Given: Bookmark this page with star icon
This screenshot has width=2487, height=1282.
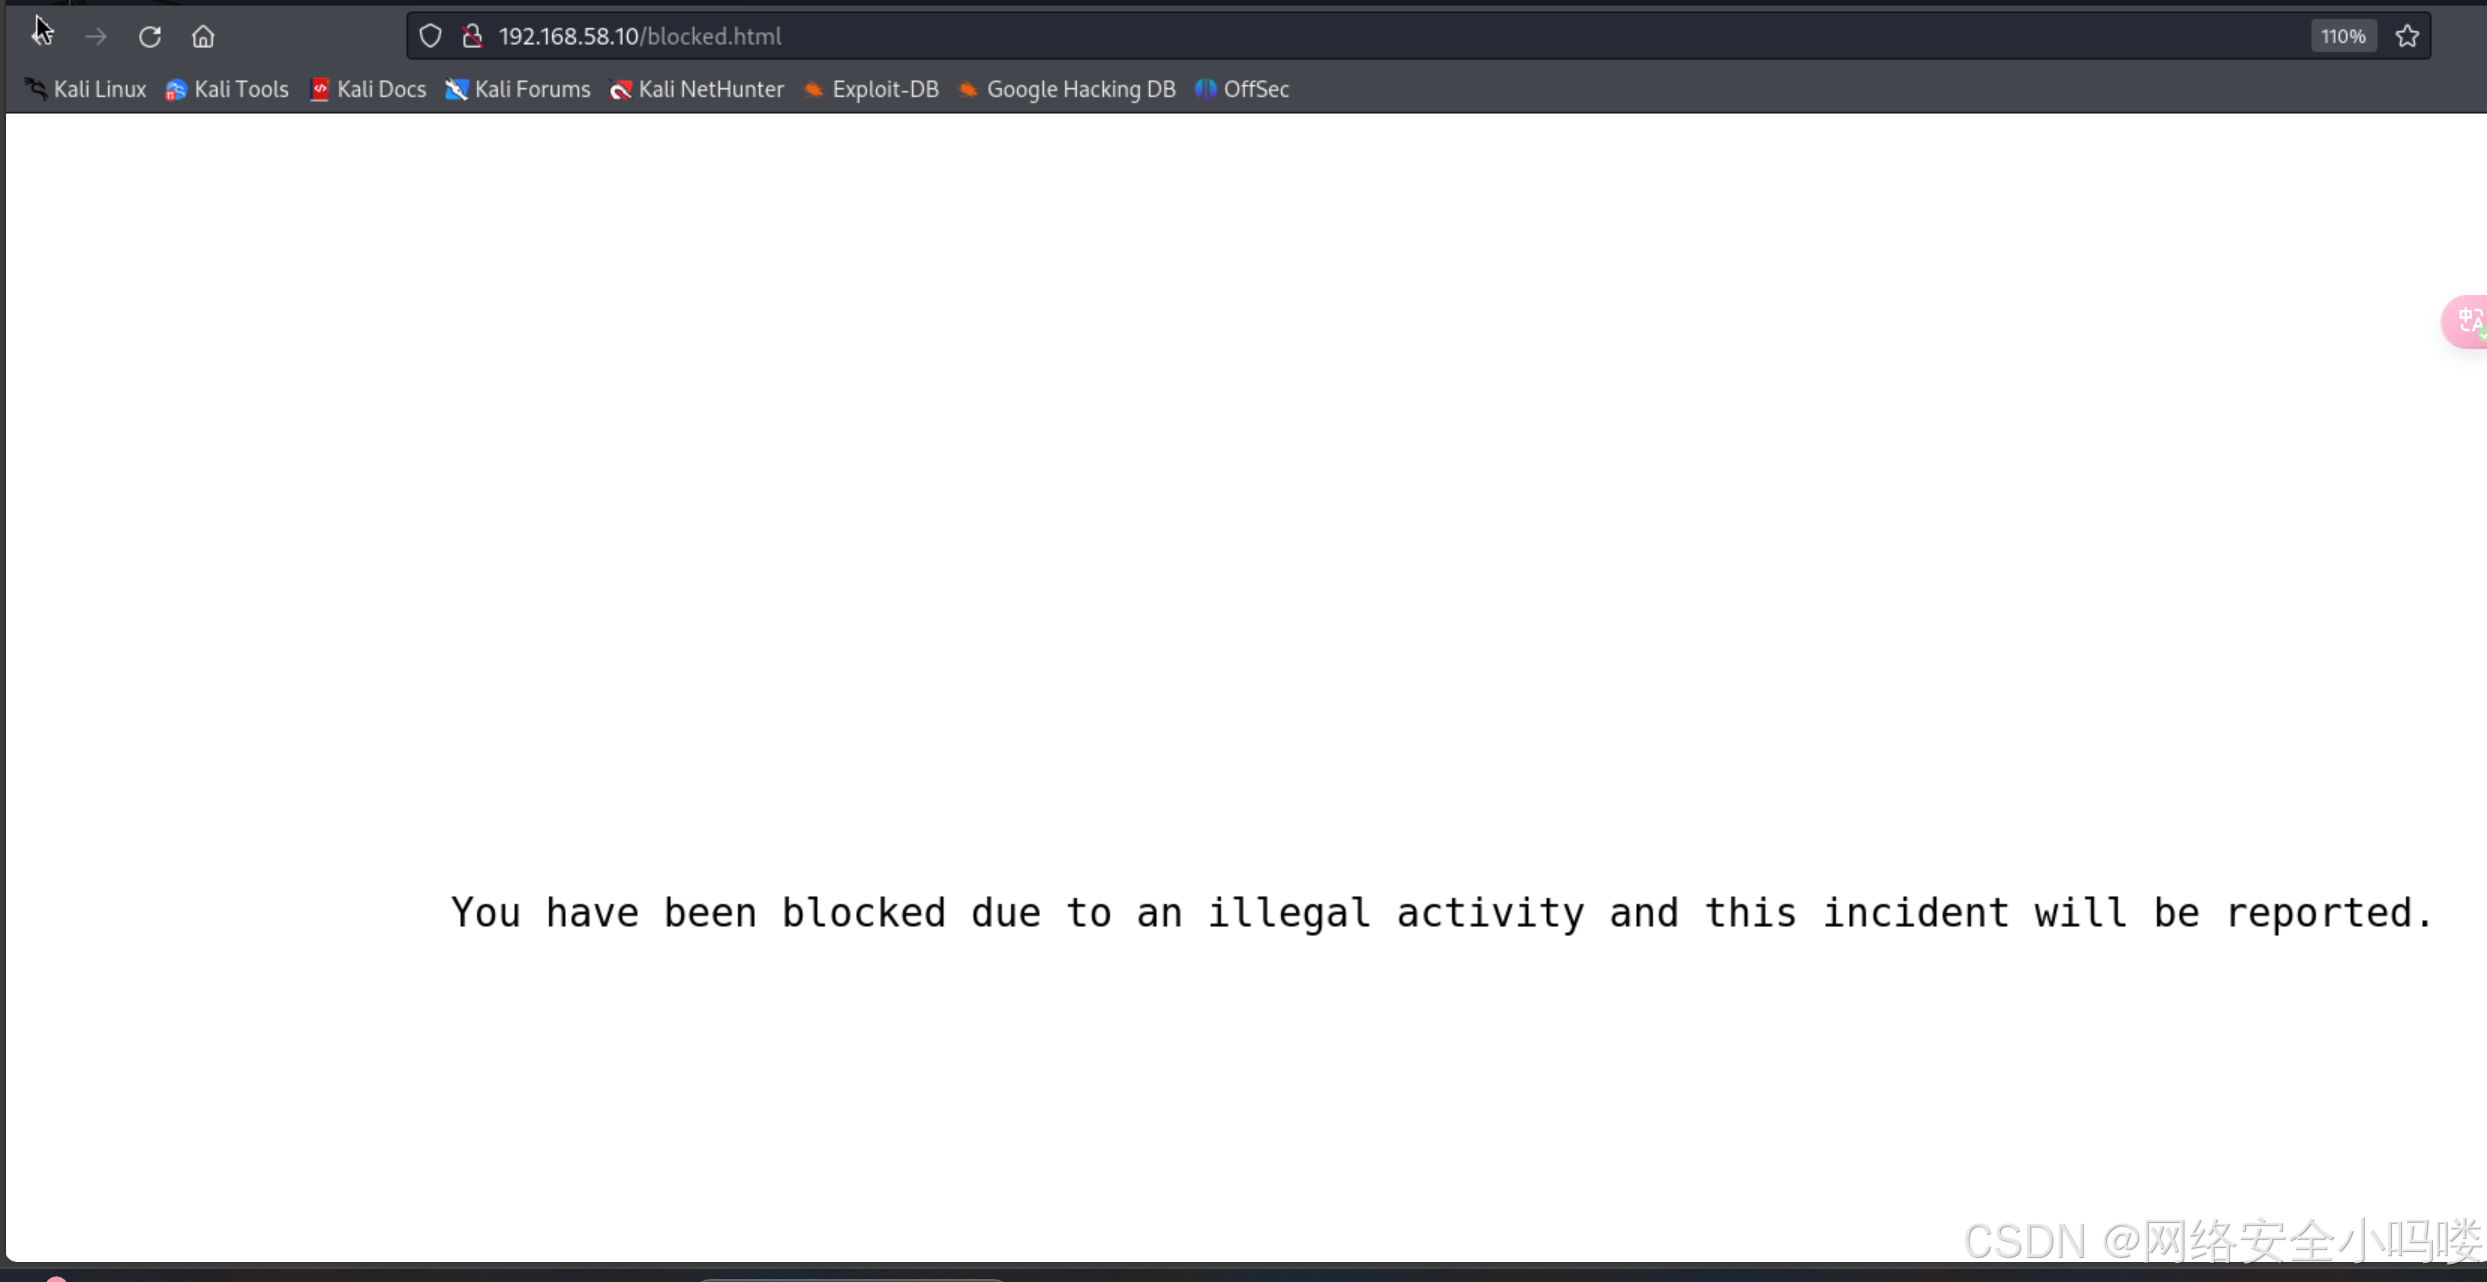Looking at the screenshot, I should click(2407, 37).
